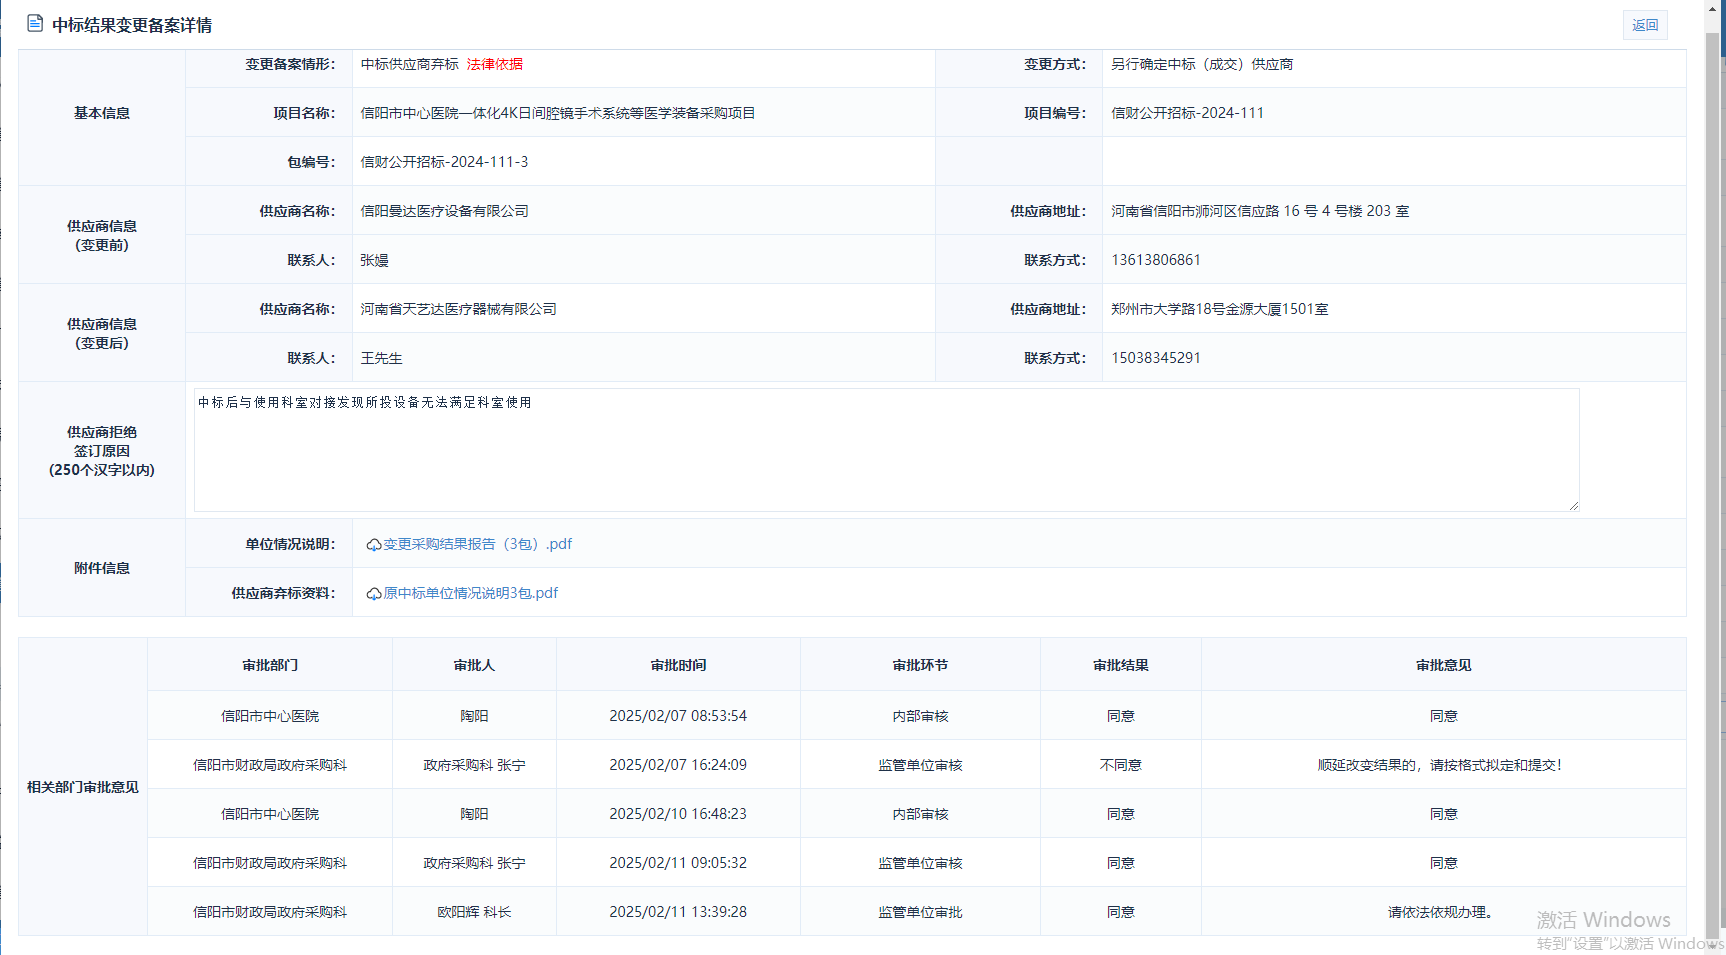Click approver 欧阳辉 科长 in table
The height and width of the screenshot is (955, 1726).
(x=474, y=912)
